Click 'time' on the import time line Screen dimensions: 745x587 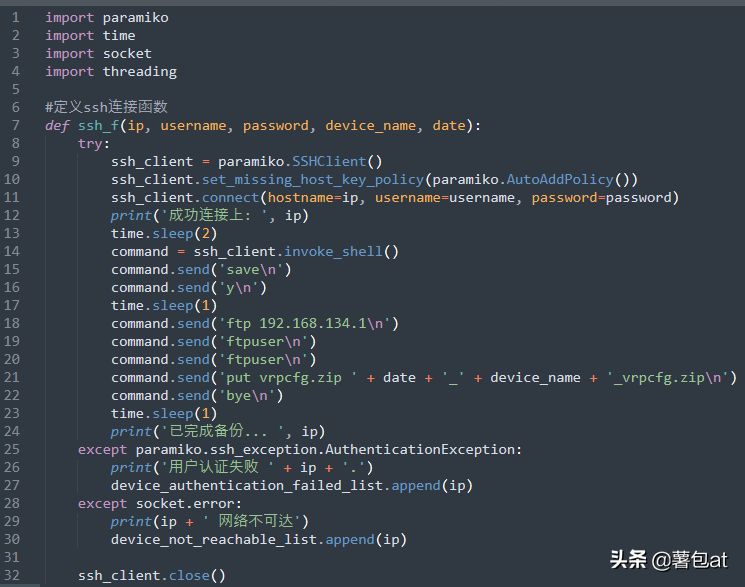click(x=119, y=36)
